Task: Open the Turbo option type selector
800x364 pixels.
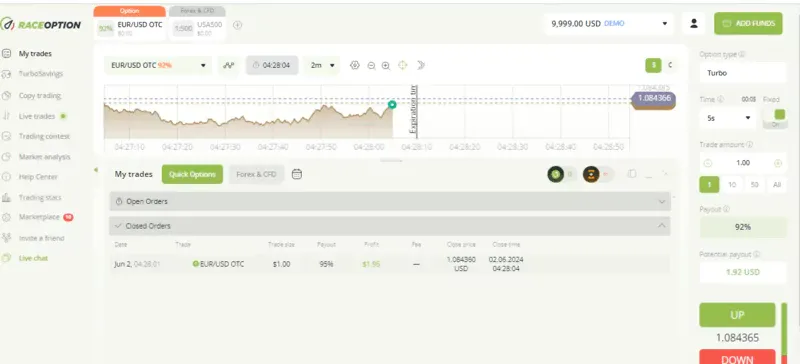Action: pos(743,73)
